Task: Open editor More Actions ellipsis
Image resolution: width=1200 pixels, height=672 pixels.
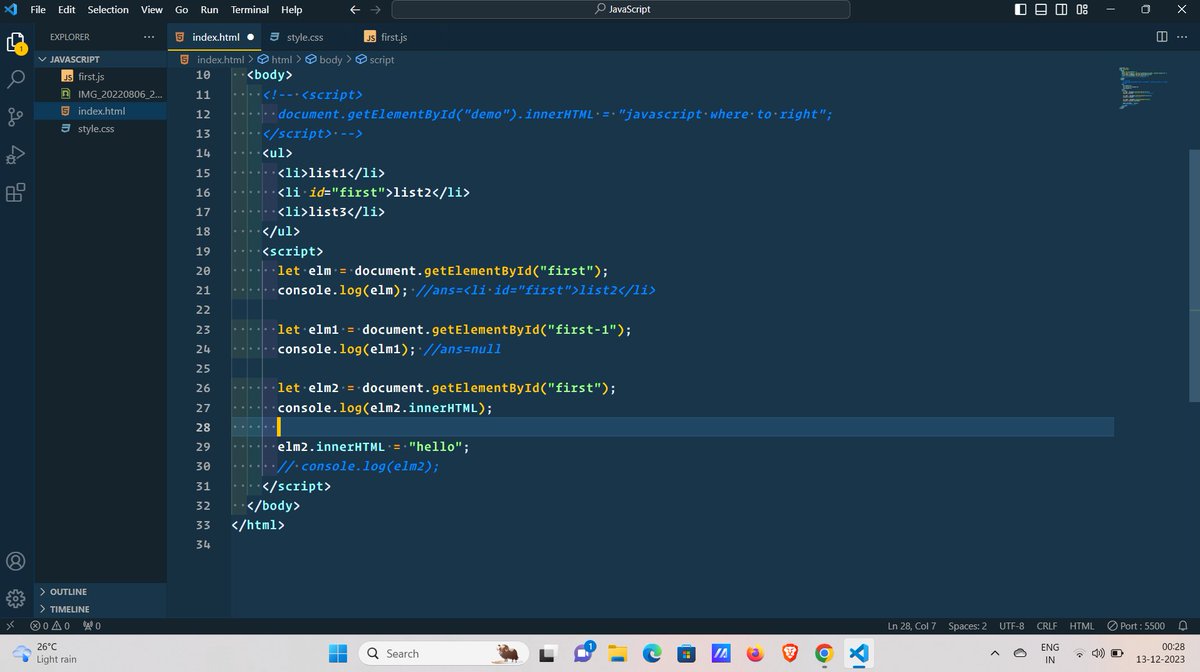Action: click(x=1183, y=37)
